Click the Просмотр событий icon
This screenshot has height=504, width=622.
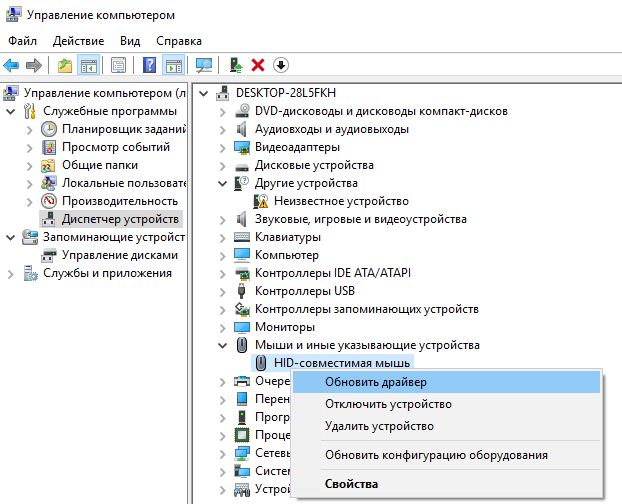49,147
